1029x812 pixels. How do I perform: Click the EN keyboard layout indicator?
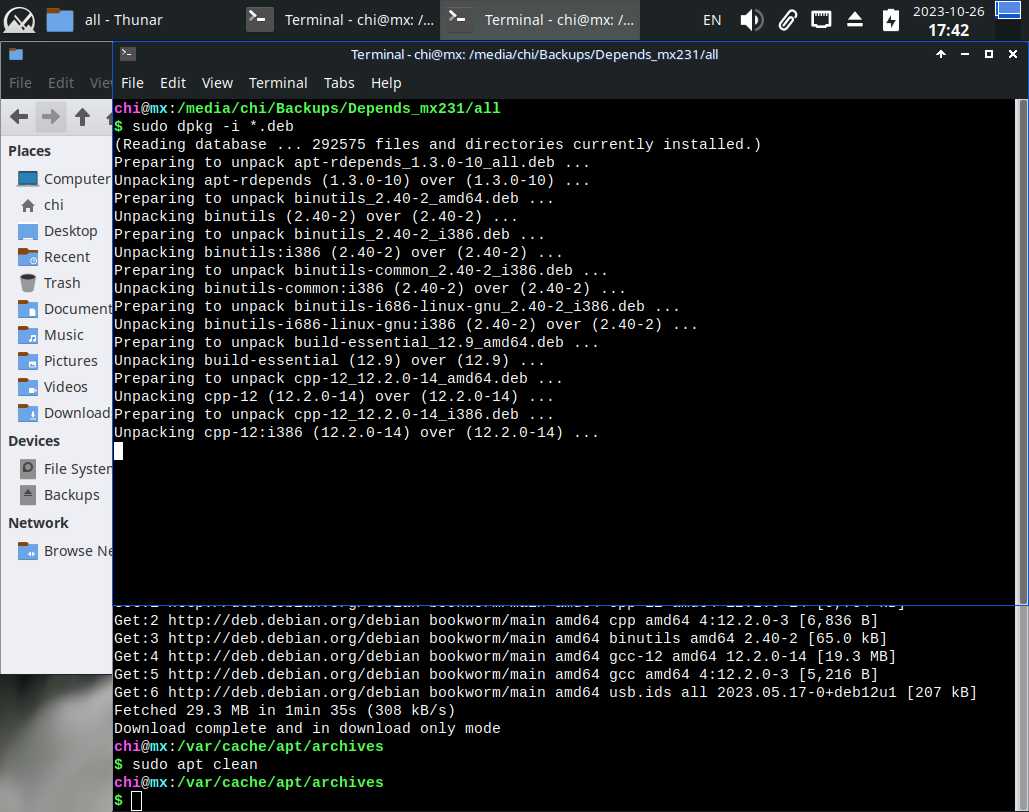[712, 20]
